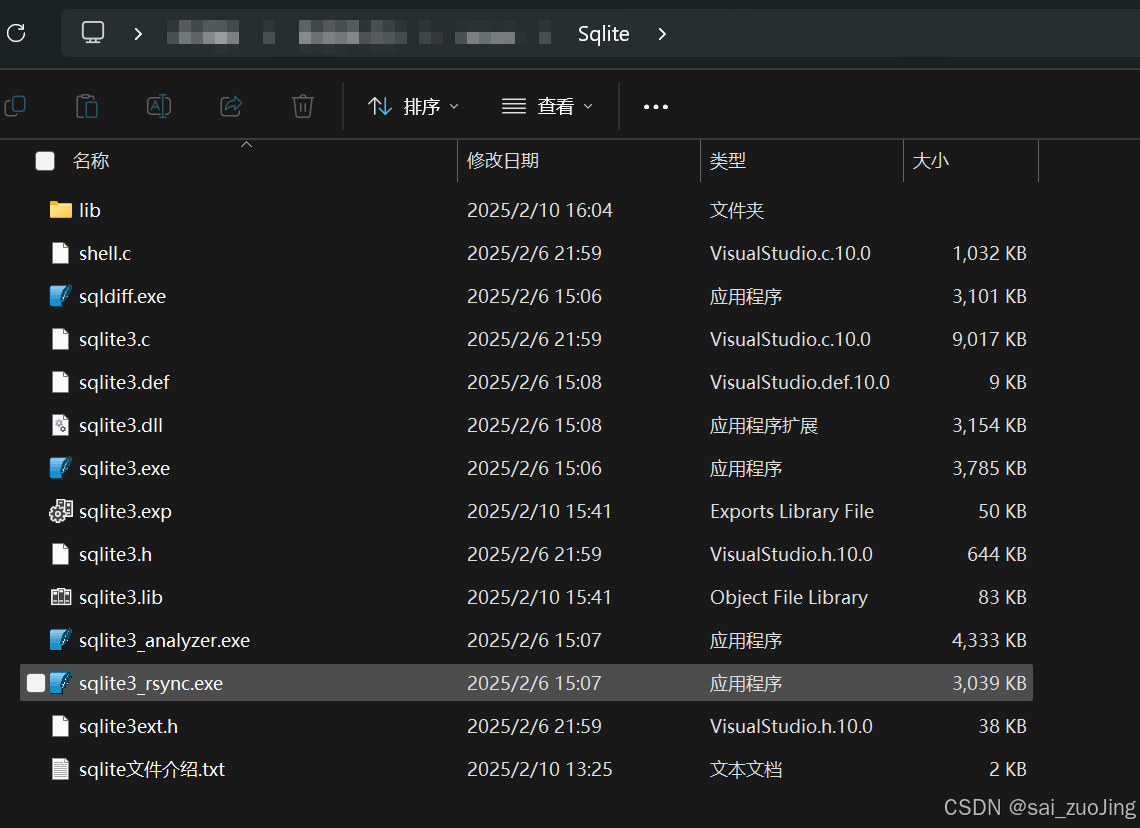Check the select-all checkbox in header
Viewport: 1140px width, 828px height.
pyautogui.click(x=44, y=160)
